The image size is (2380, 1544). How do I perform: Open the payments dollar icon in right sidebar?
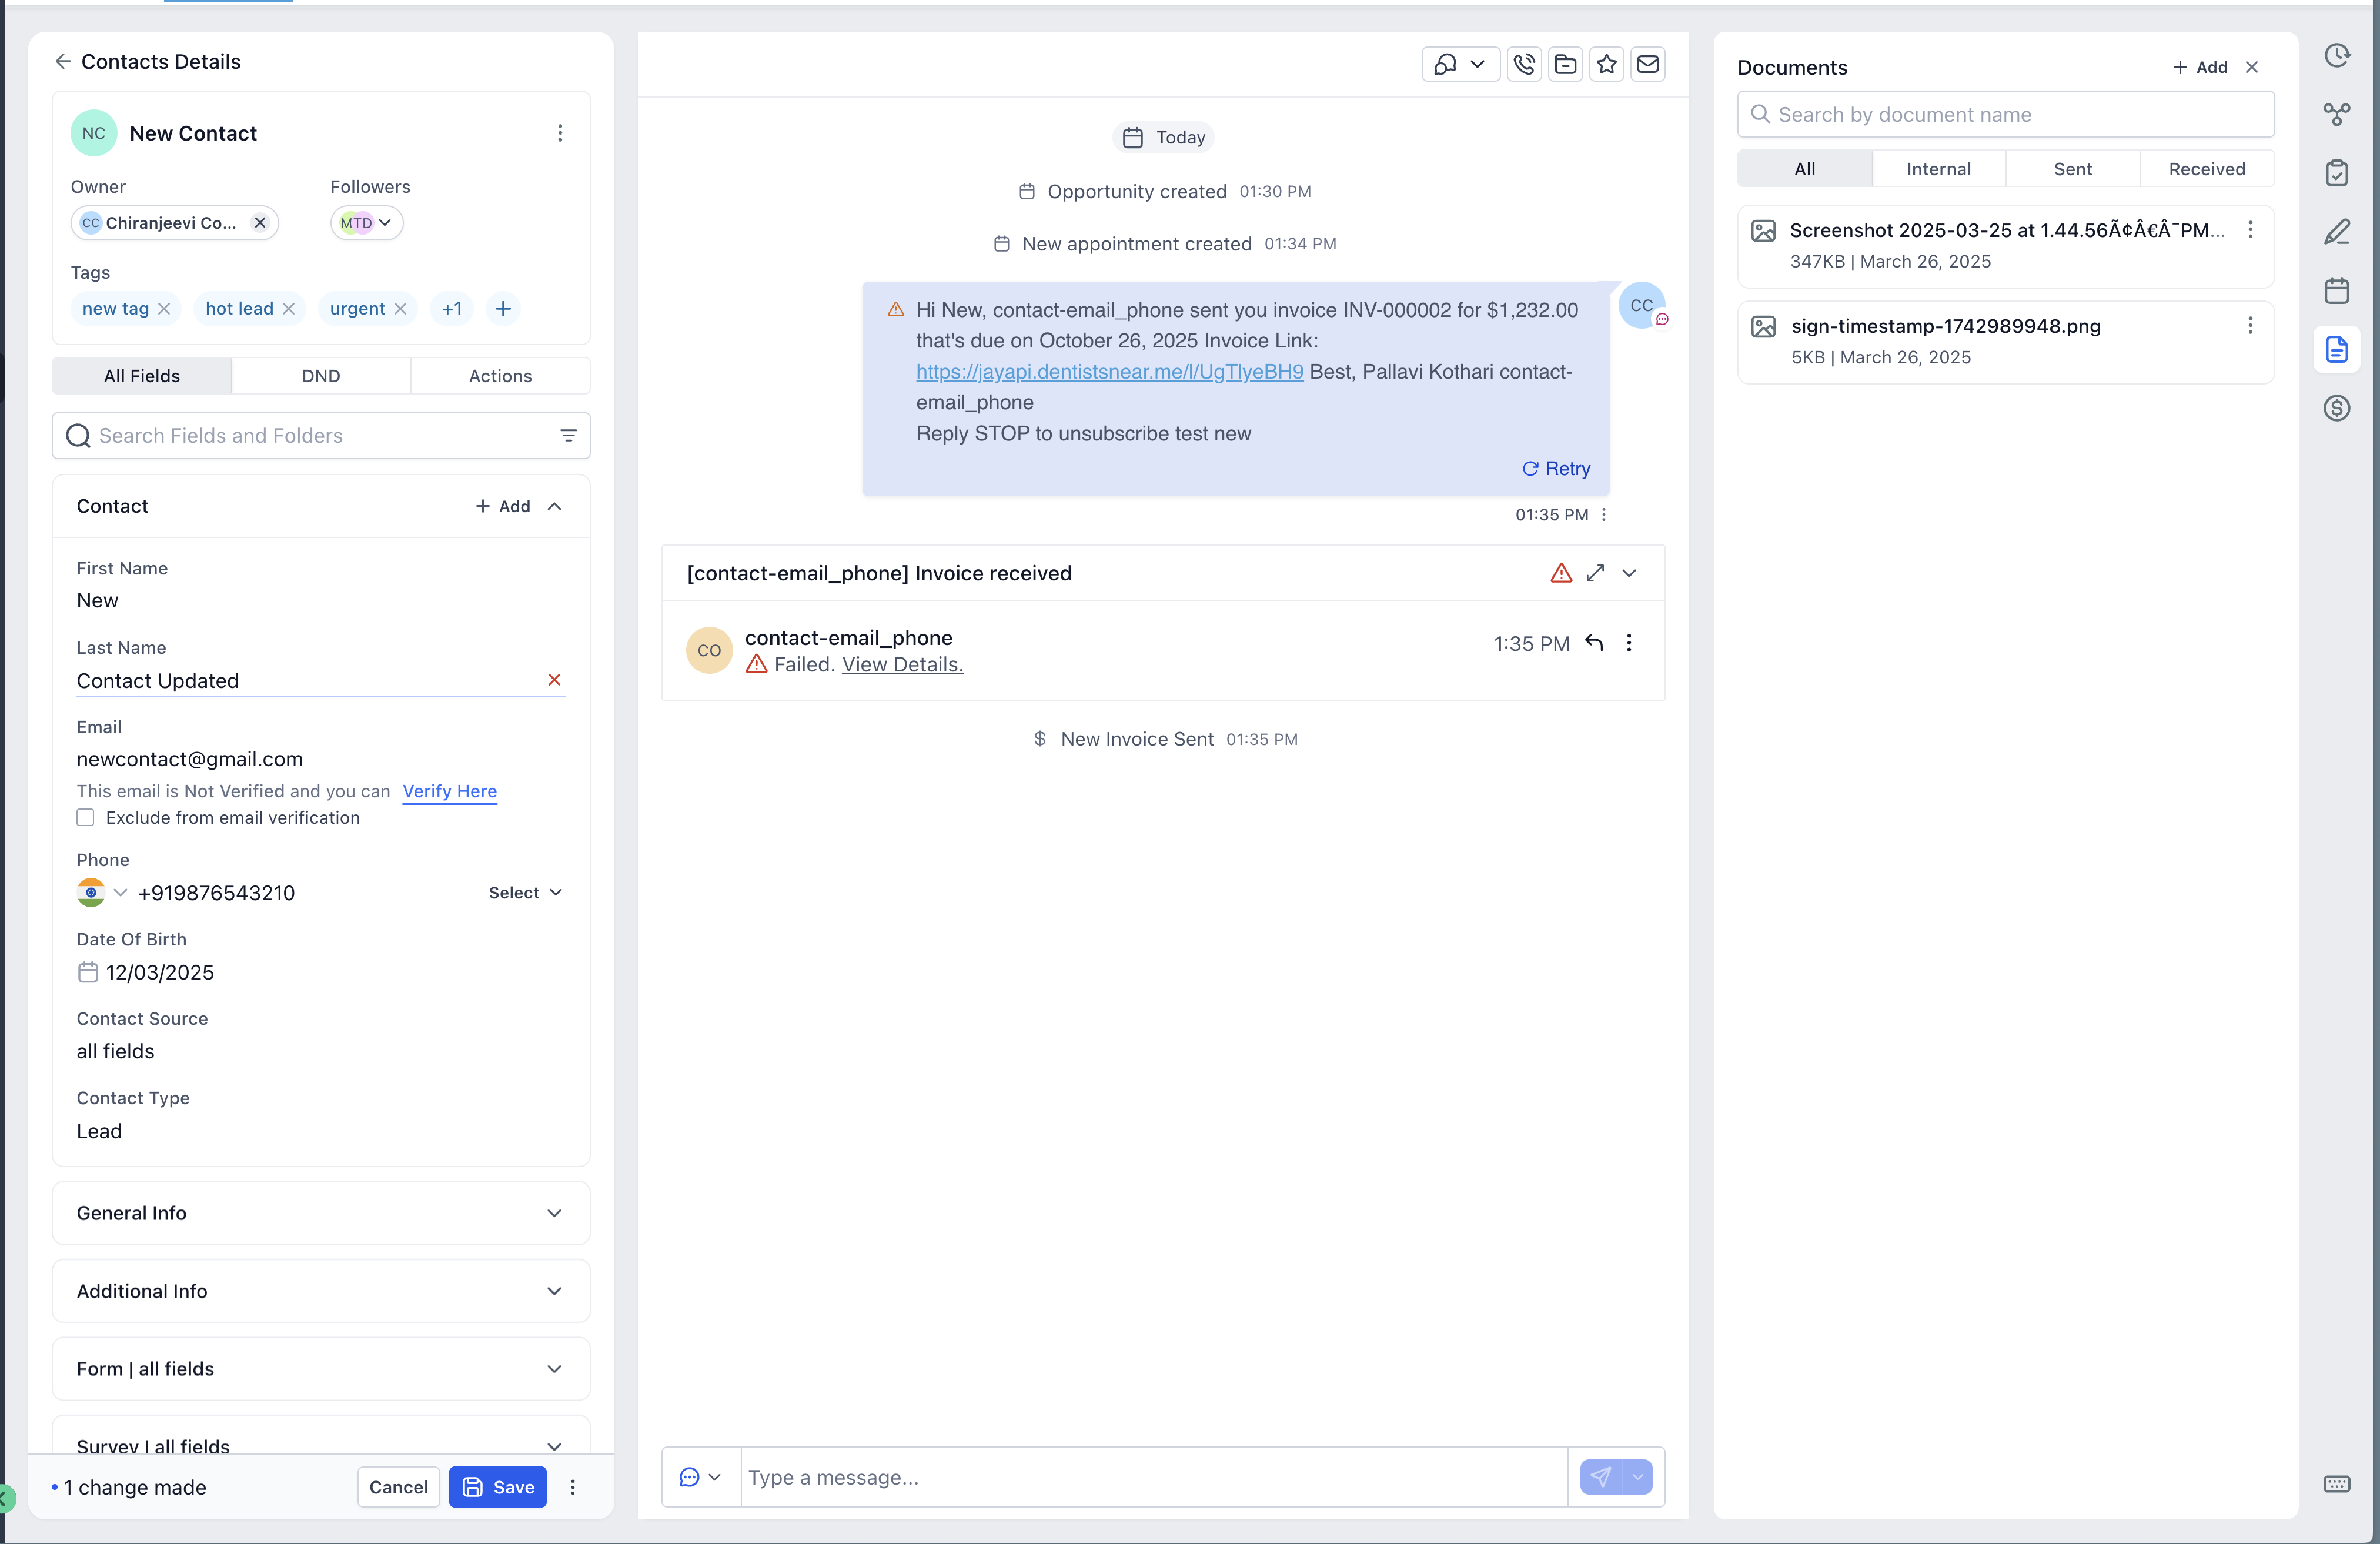tap(2336, 408)
